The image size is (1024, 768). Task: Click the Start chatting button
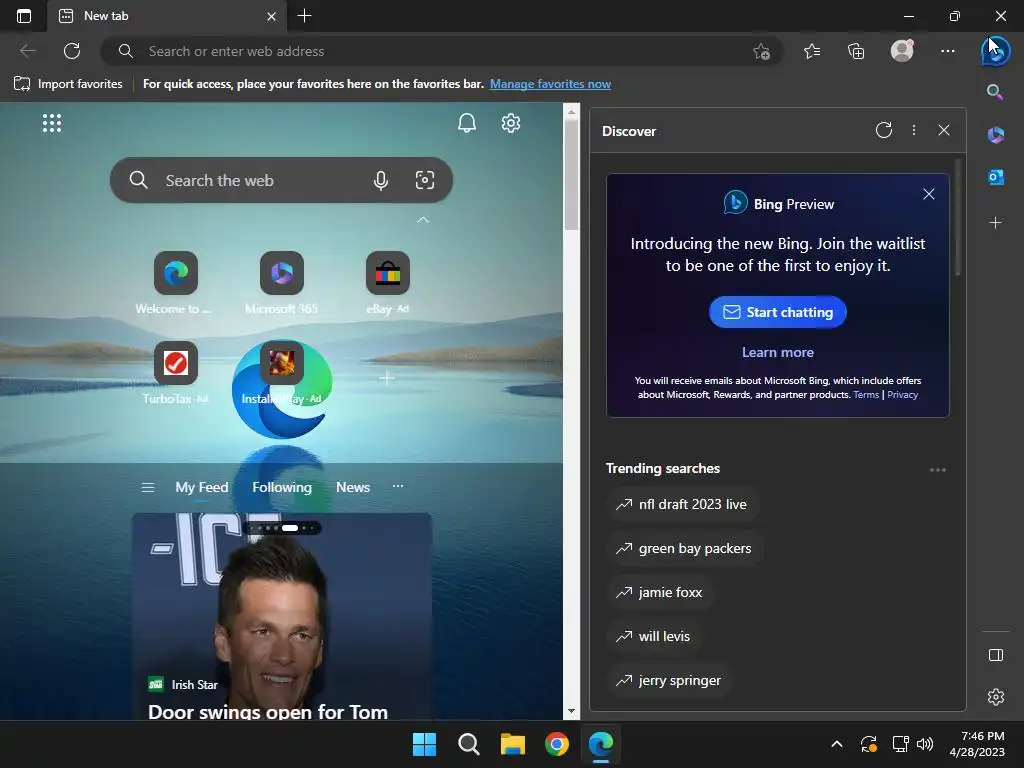[777, 312]
